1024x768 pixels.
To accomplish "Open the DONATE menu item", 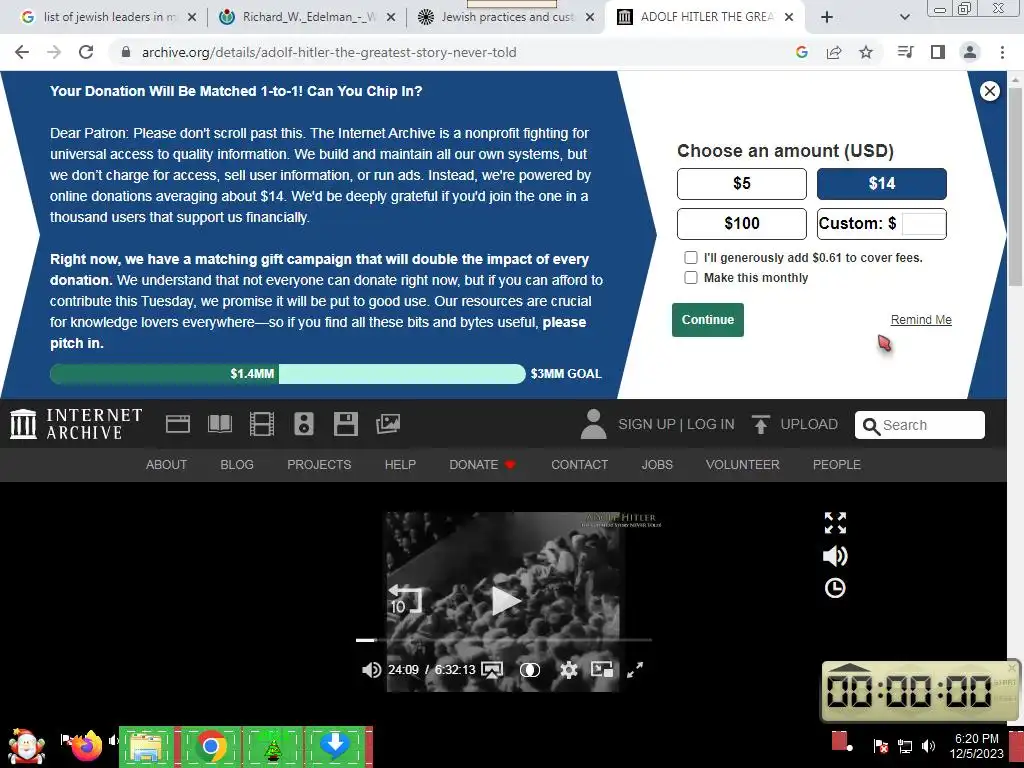I will [x=483, y=464].
